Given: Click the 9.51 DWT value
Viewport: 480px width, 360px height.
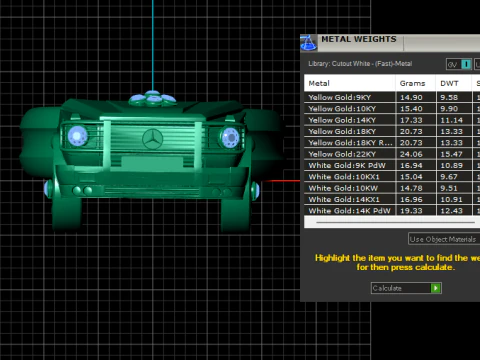Looking at the screenshot, I should point(449,188).
